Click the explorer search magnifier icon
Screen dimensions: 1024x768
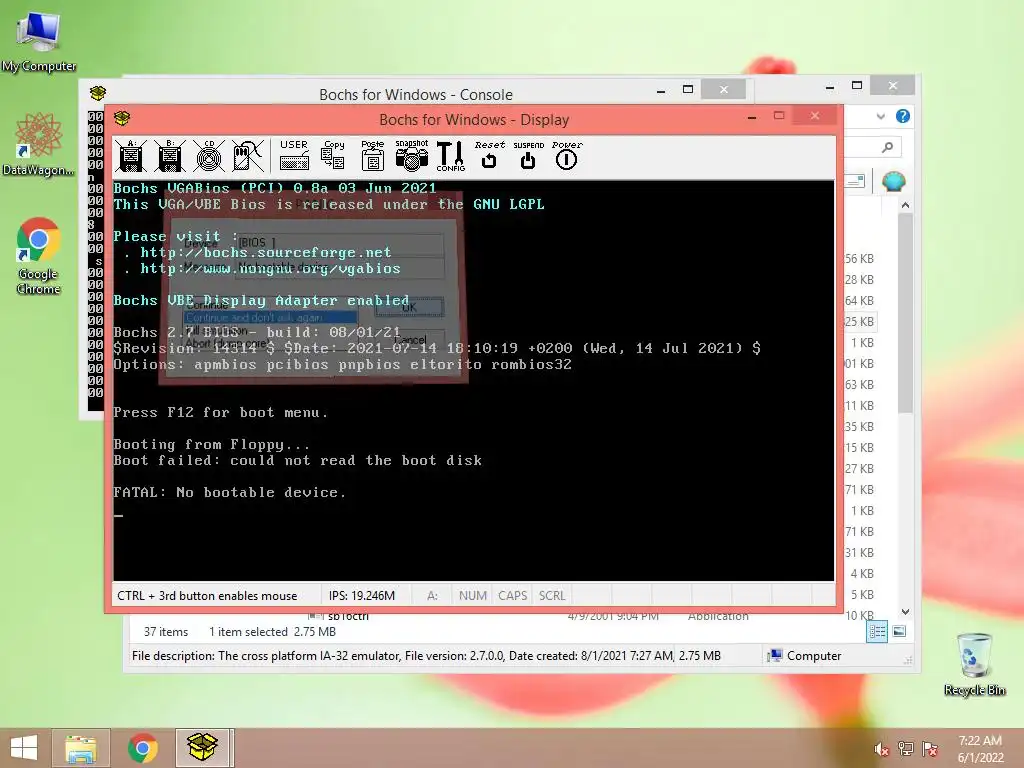tap(887, 147)
